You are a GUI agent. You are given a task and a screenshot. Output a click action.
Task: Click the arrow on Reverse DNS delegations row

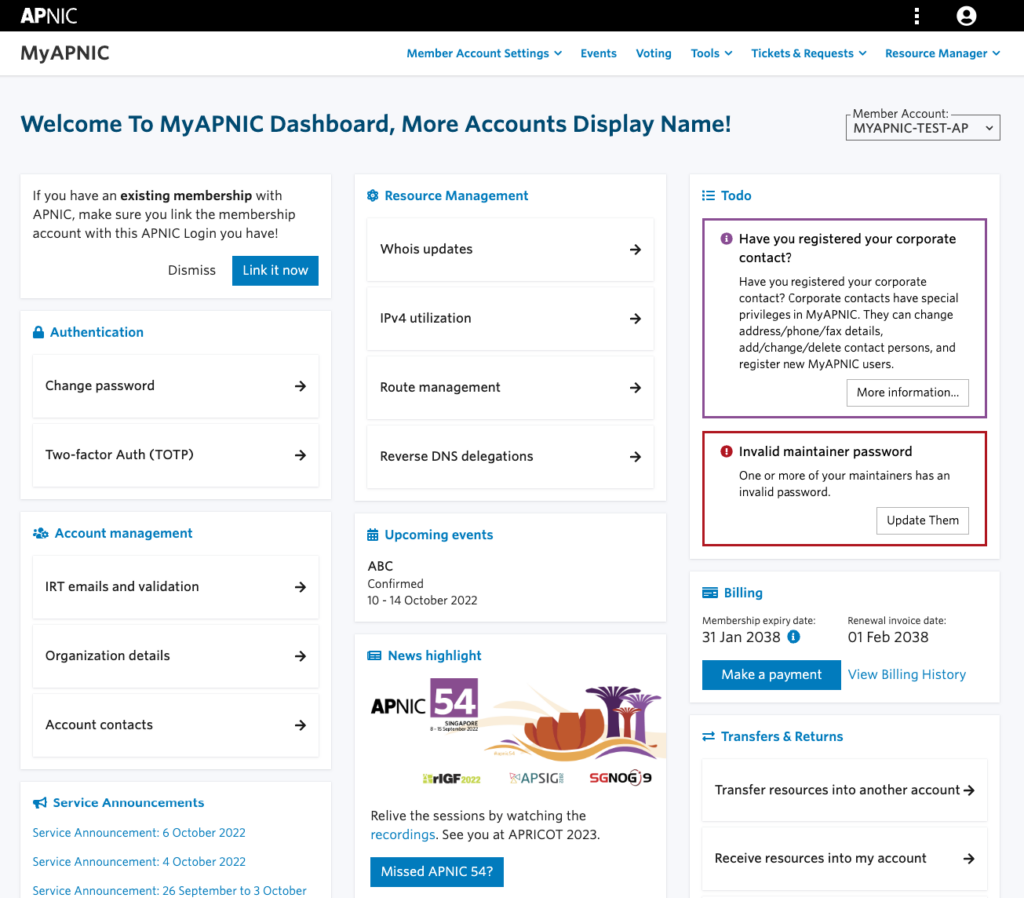click(635, 457)
